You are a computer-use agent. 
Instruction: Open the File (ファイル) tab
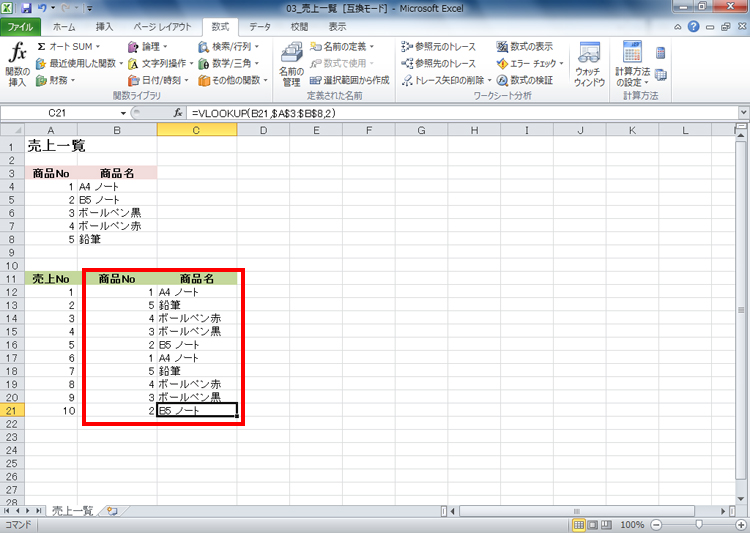click(20, 27)
